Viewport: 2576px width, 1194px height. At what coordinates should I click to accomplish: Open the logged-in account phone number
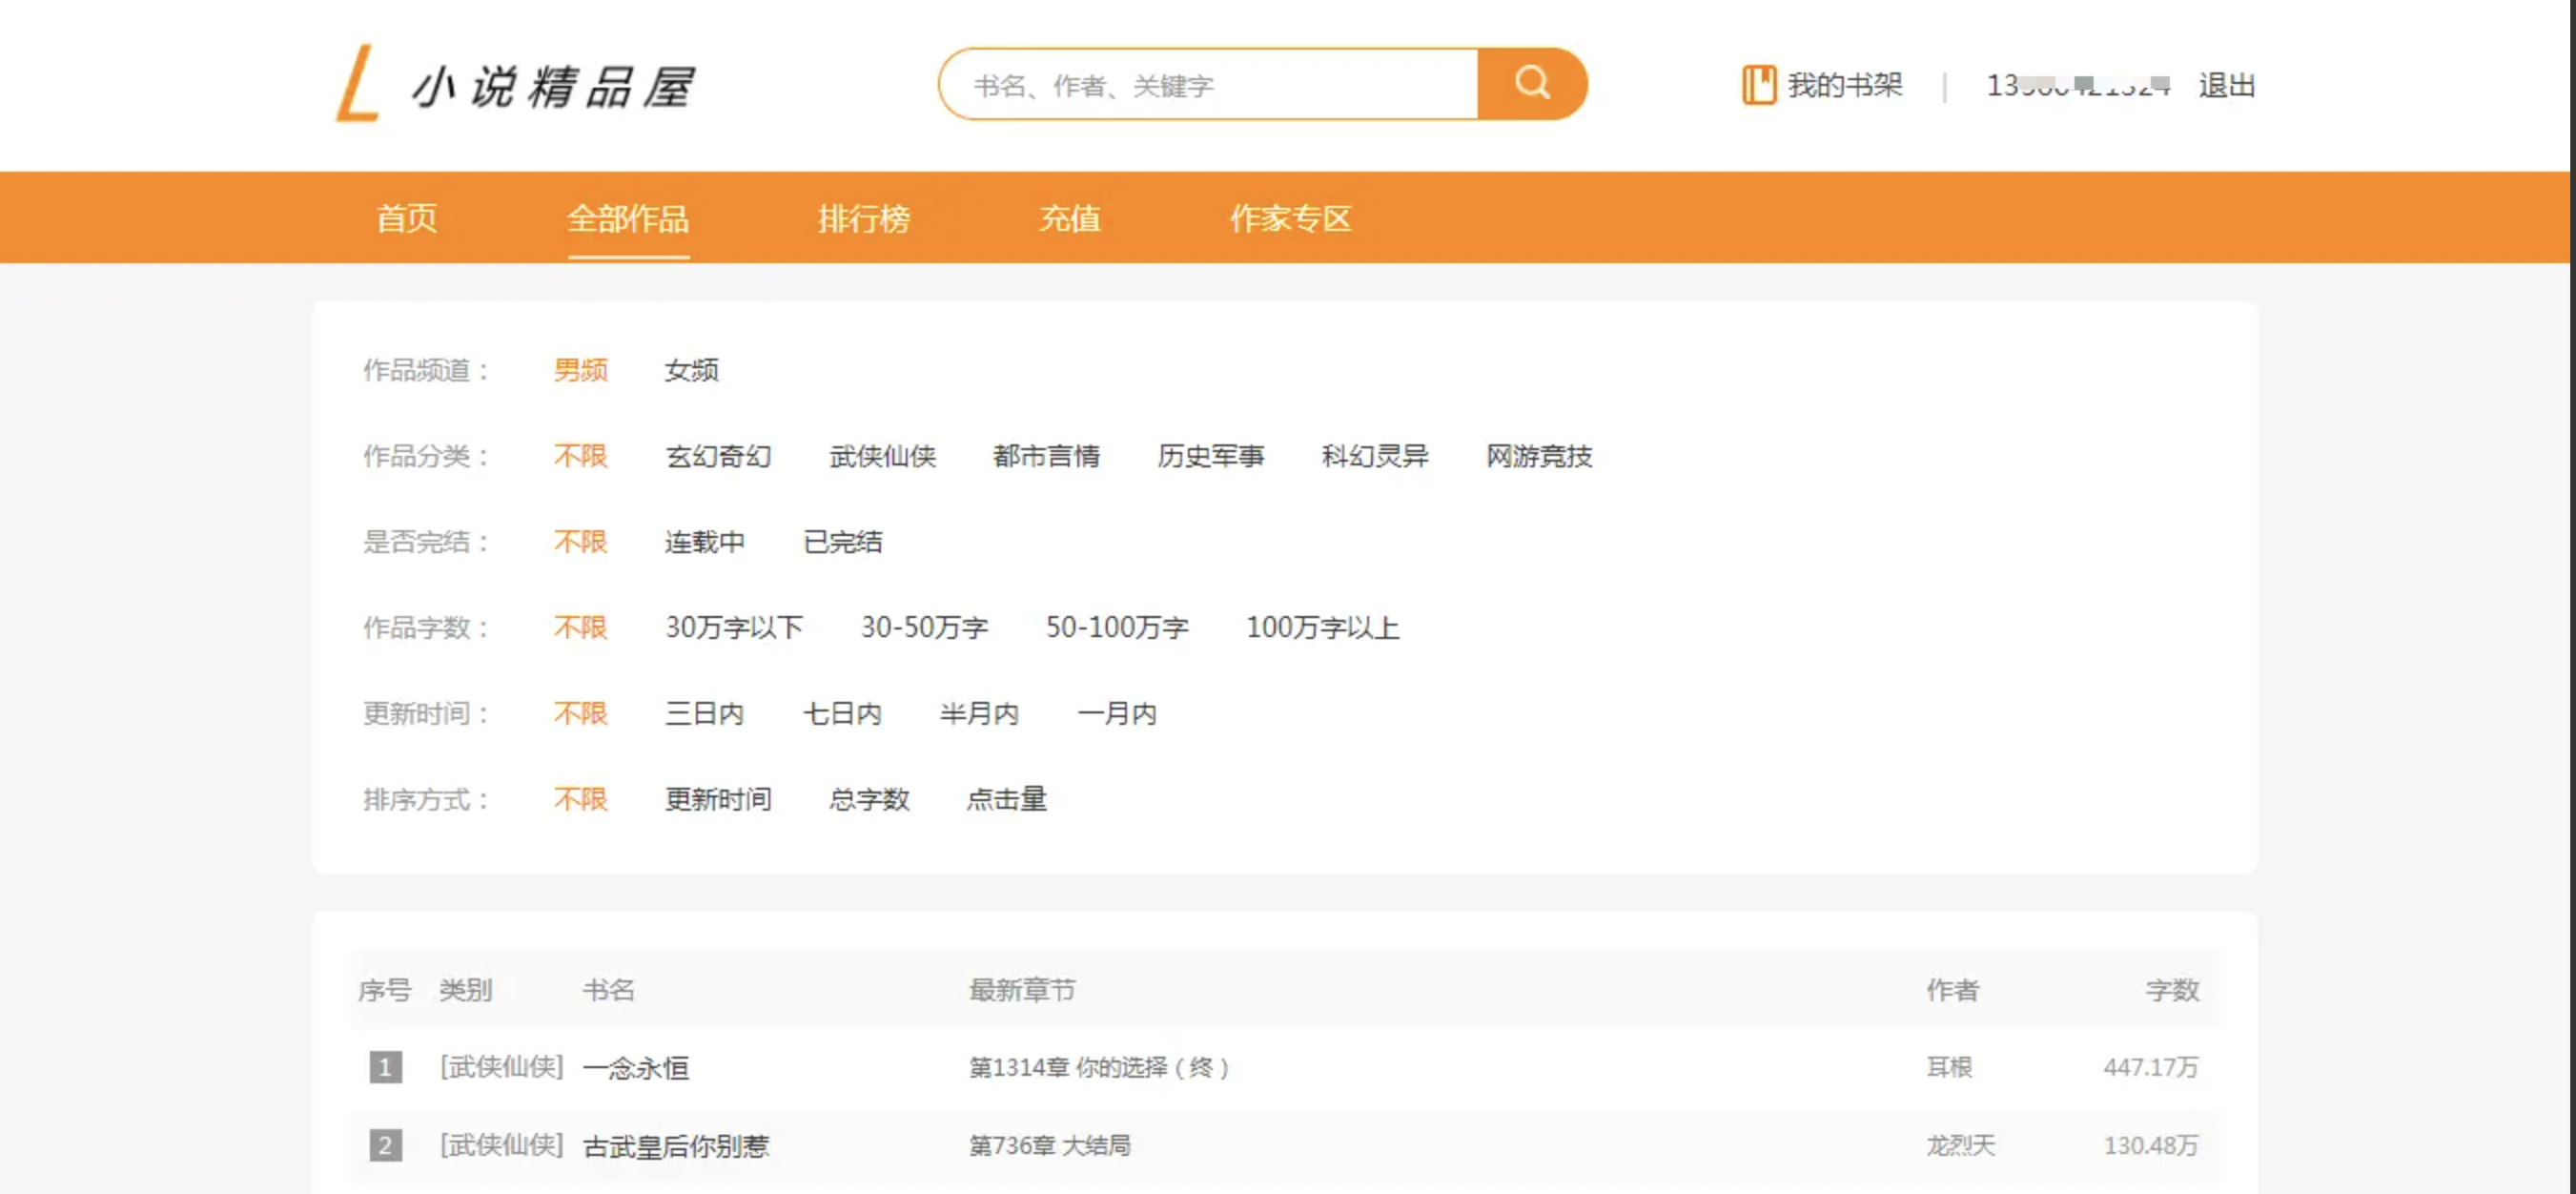click(2077, 85)
